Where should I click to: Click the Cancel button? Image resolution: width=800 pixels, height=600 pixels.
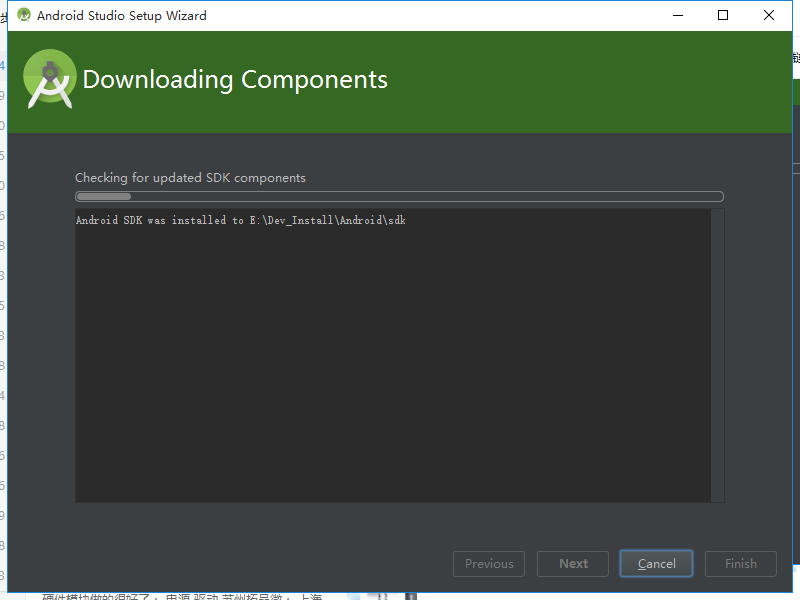(x=656, y=564)
